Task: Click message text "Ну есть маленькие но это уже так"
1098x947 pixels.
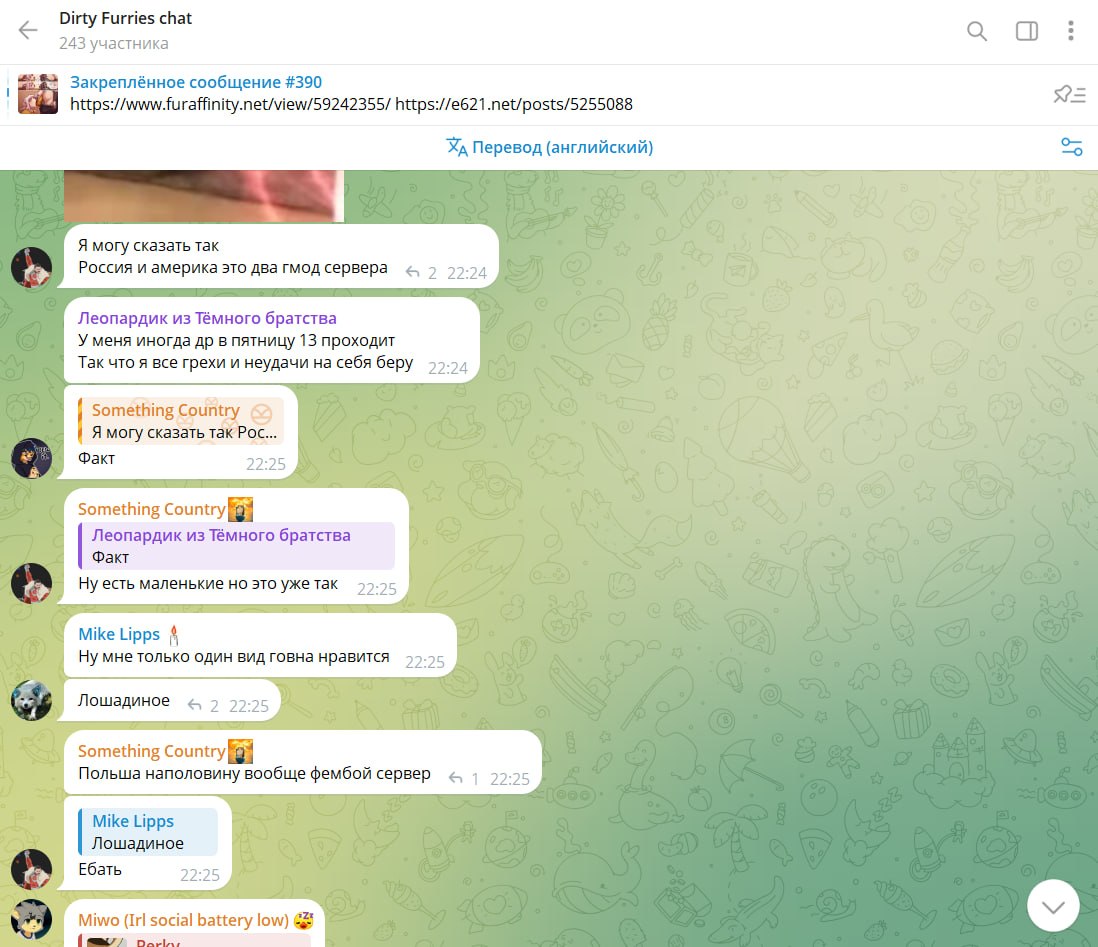Action: click(208, 583)
